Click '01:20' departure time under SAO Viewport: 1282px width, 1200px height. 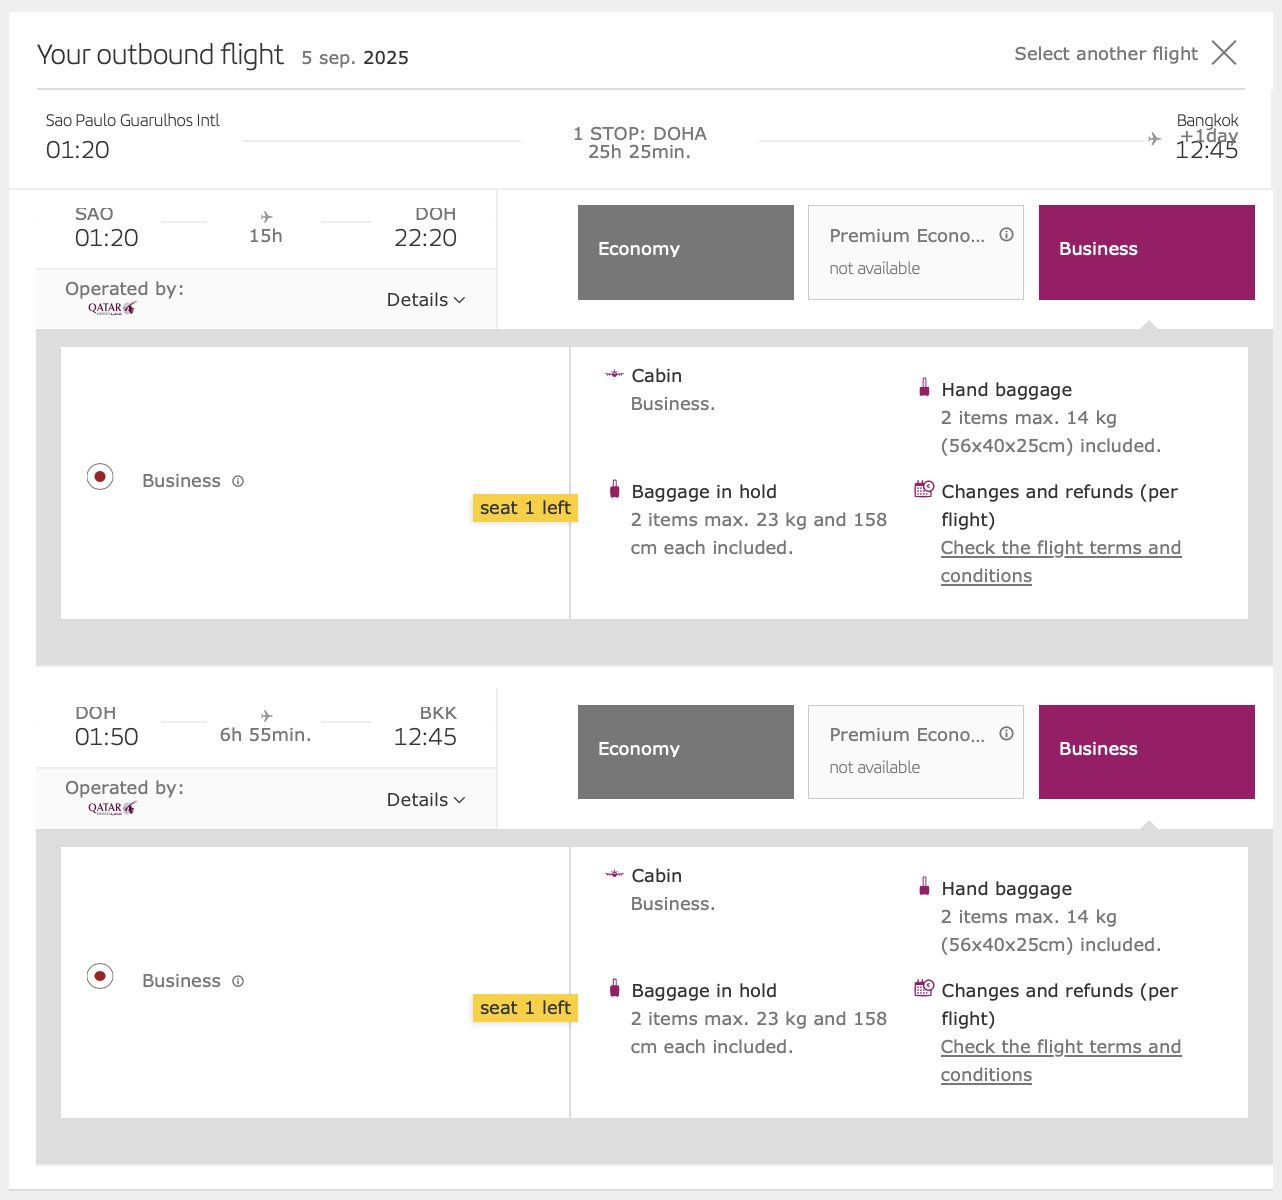pos(107,238)
